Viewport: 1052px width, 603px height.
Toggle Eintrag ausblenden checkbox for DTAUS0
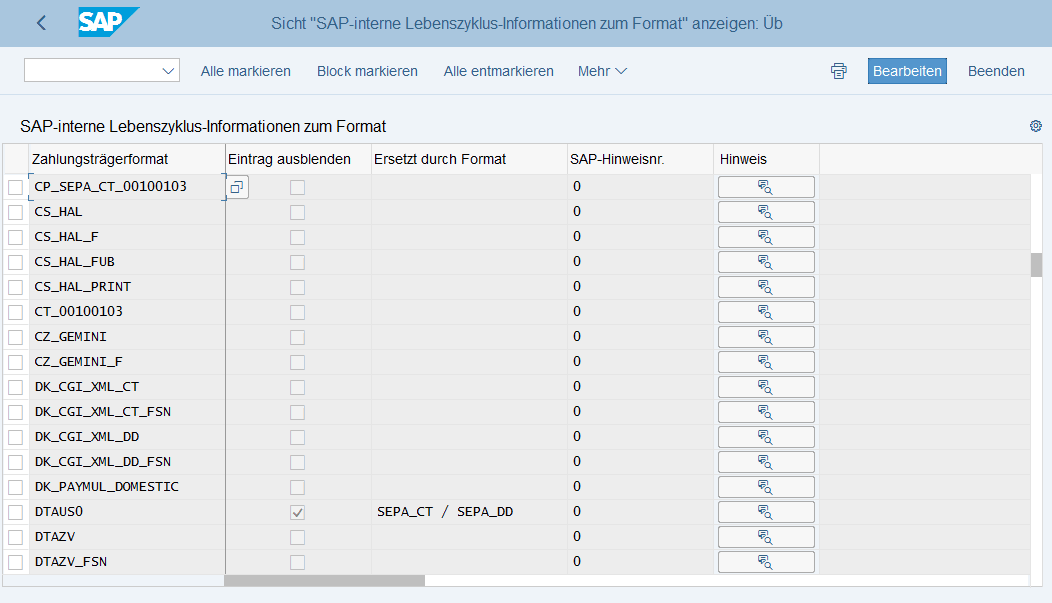point(297,512)
